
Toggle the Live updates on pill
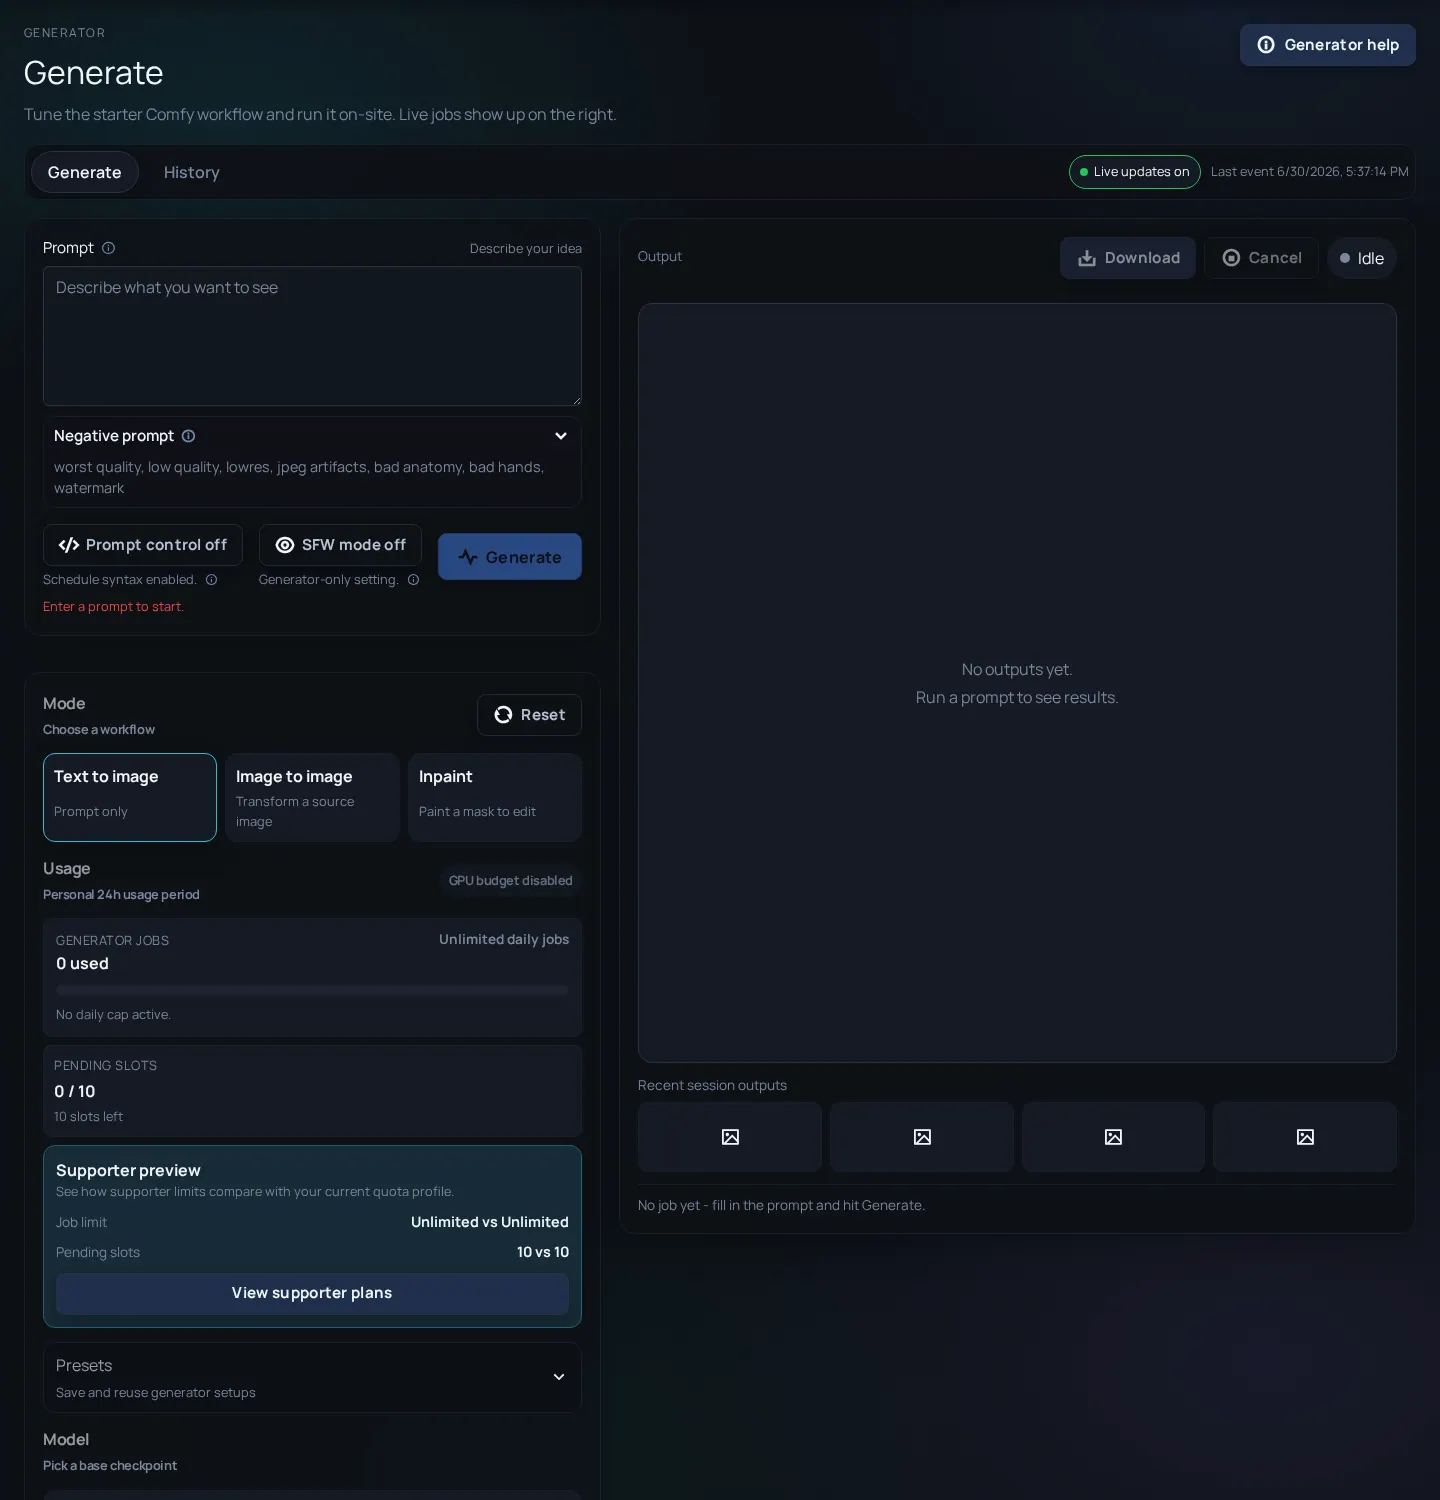click(1134, 172)
